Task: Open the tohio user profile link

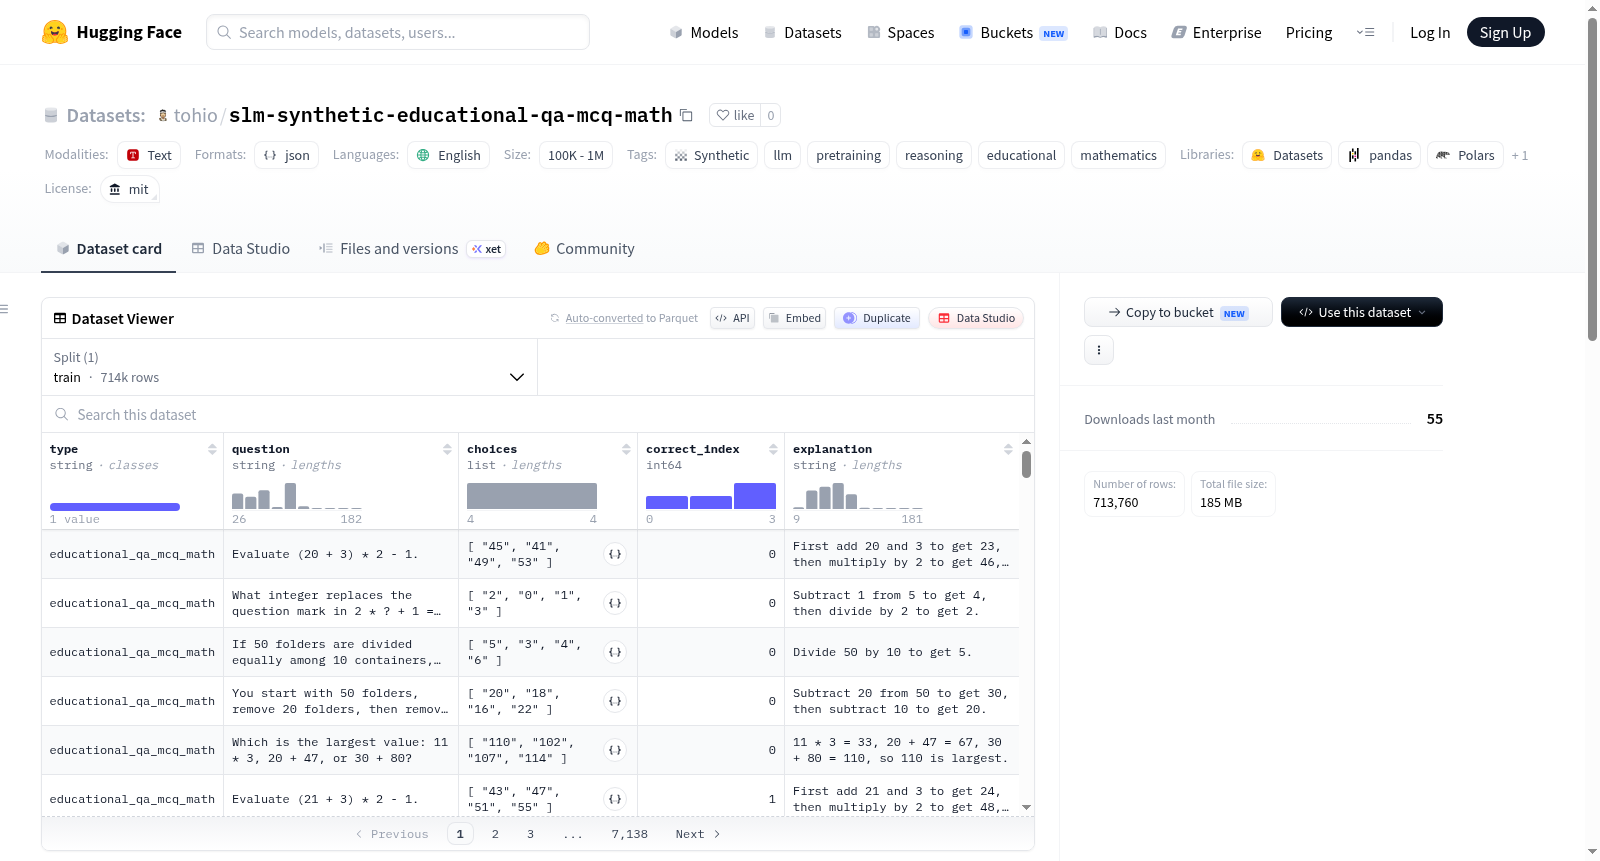Action: tap(195, 115)
